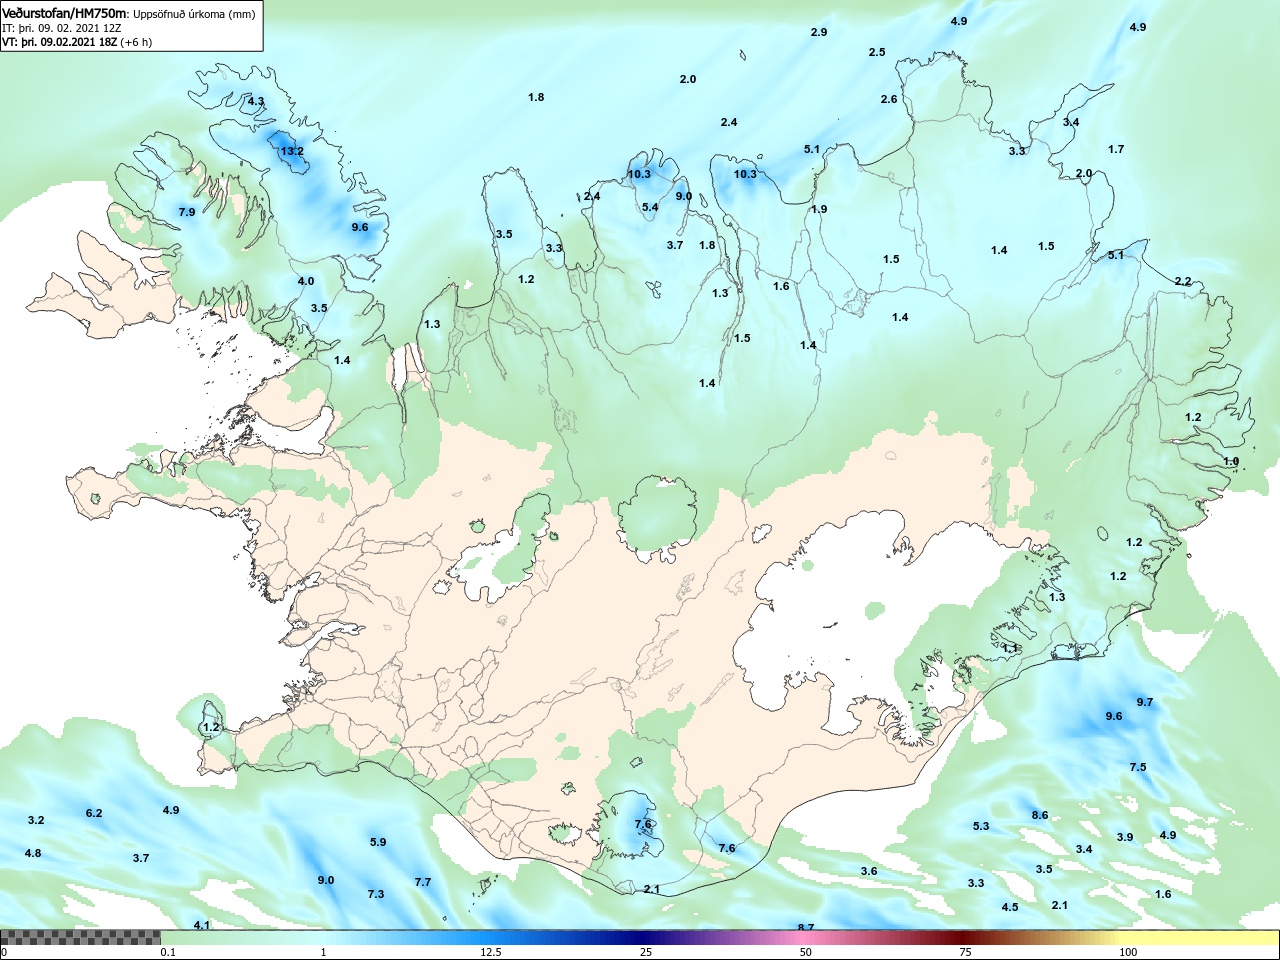Click the checkered no-precipitation legend segment
This screenshot has height=960, width=1280.
click(80, 937)
